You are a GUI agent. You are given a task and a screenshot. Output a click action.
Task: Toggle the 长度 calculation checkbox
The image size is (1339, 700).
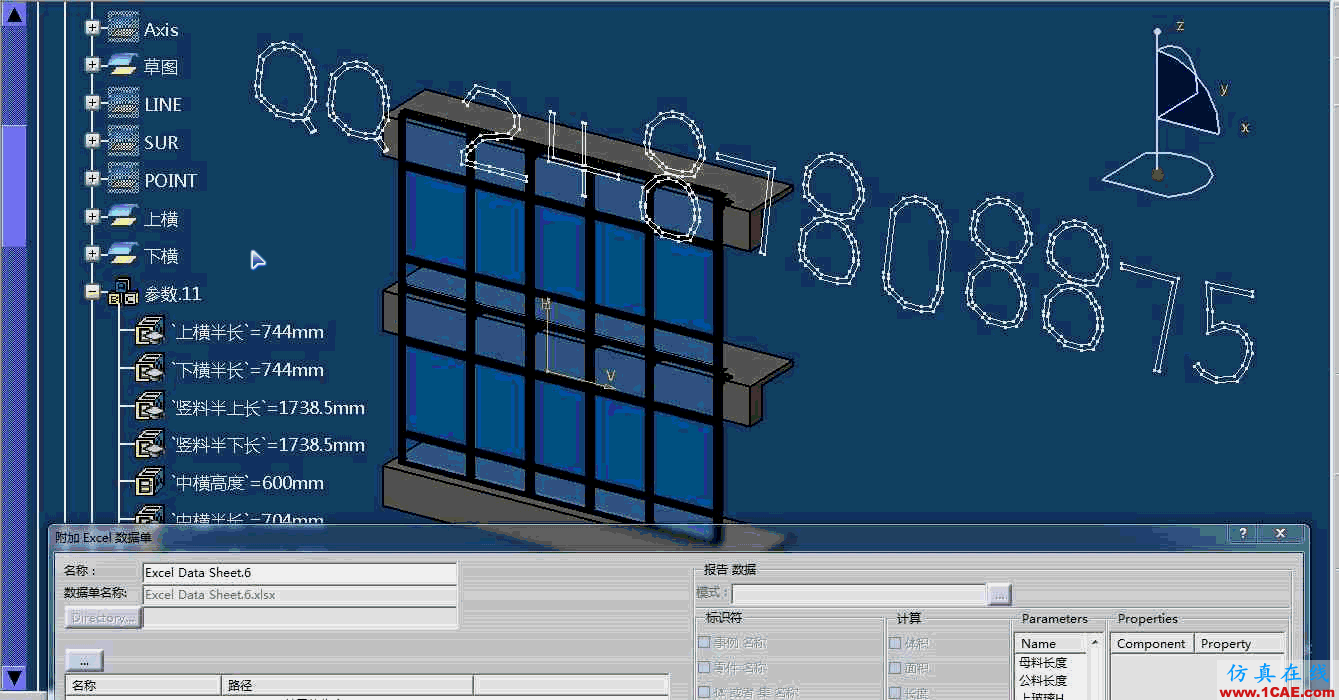click(x=895, y=692)
